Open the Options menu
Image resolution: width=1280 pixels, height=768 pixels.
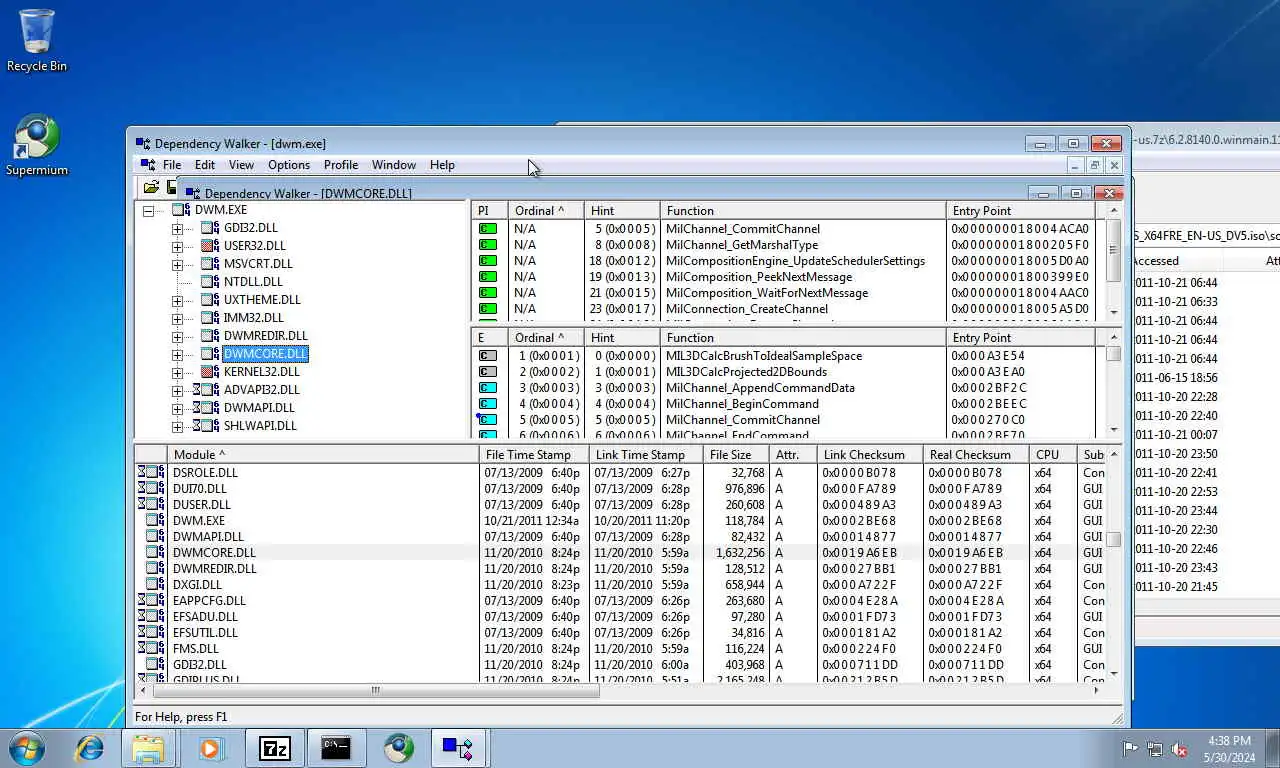coord(289,165)
